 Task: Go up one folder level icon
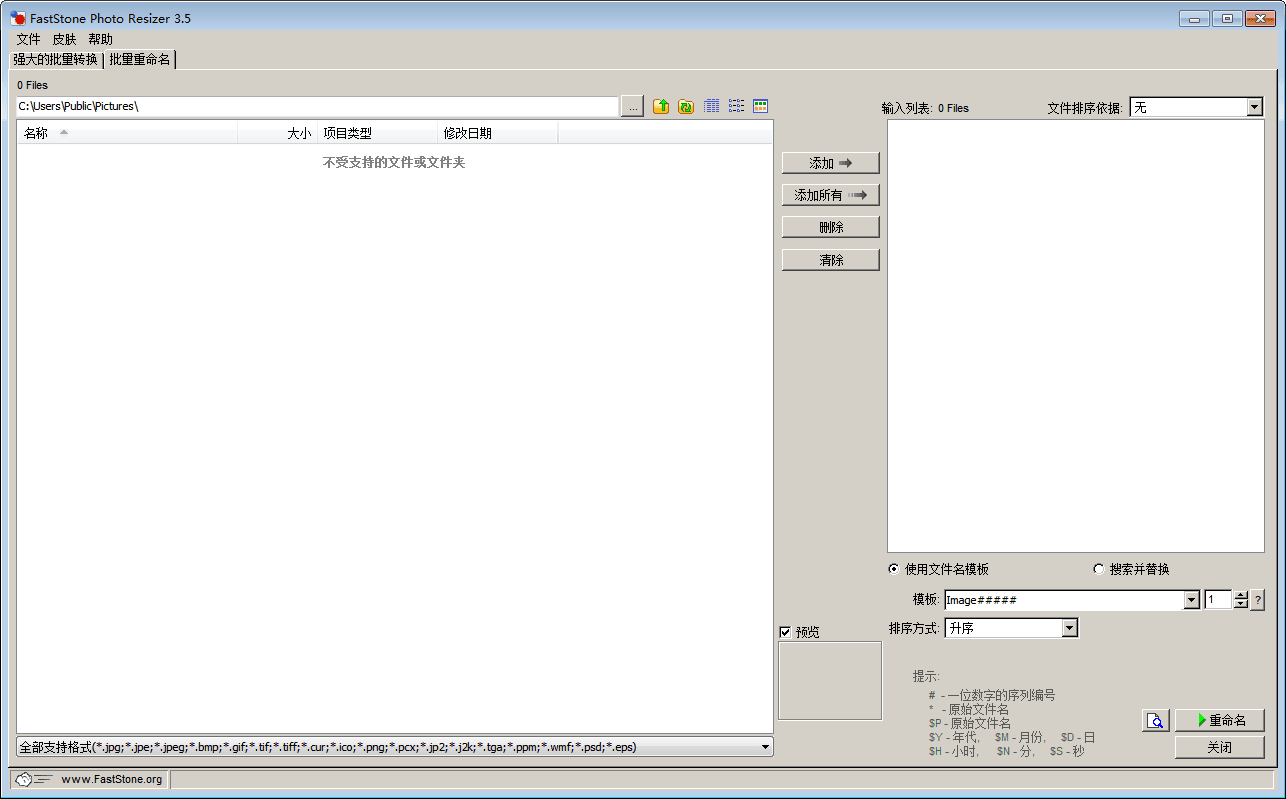[x=661, y=106]
